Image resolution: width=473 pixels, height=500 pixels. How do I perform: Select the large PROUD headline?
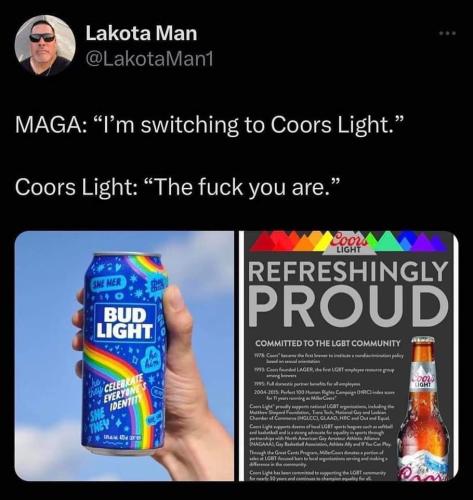[349, 306]
